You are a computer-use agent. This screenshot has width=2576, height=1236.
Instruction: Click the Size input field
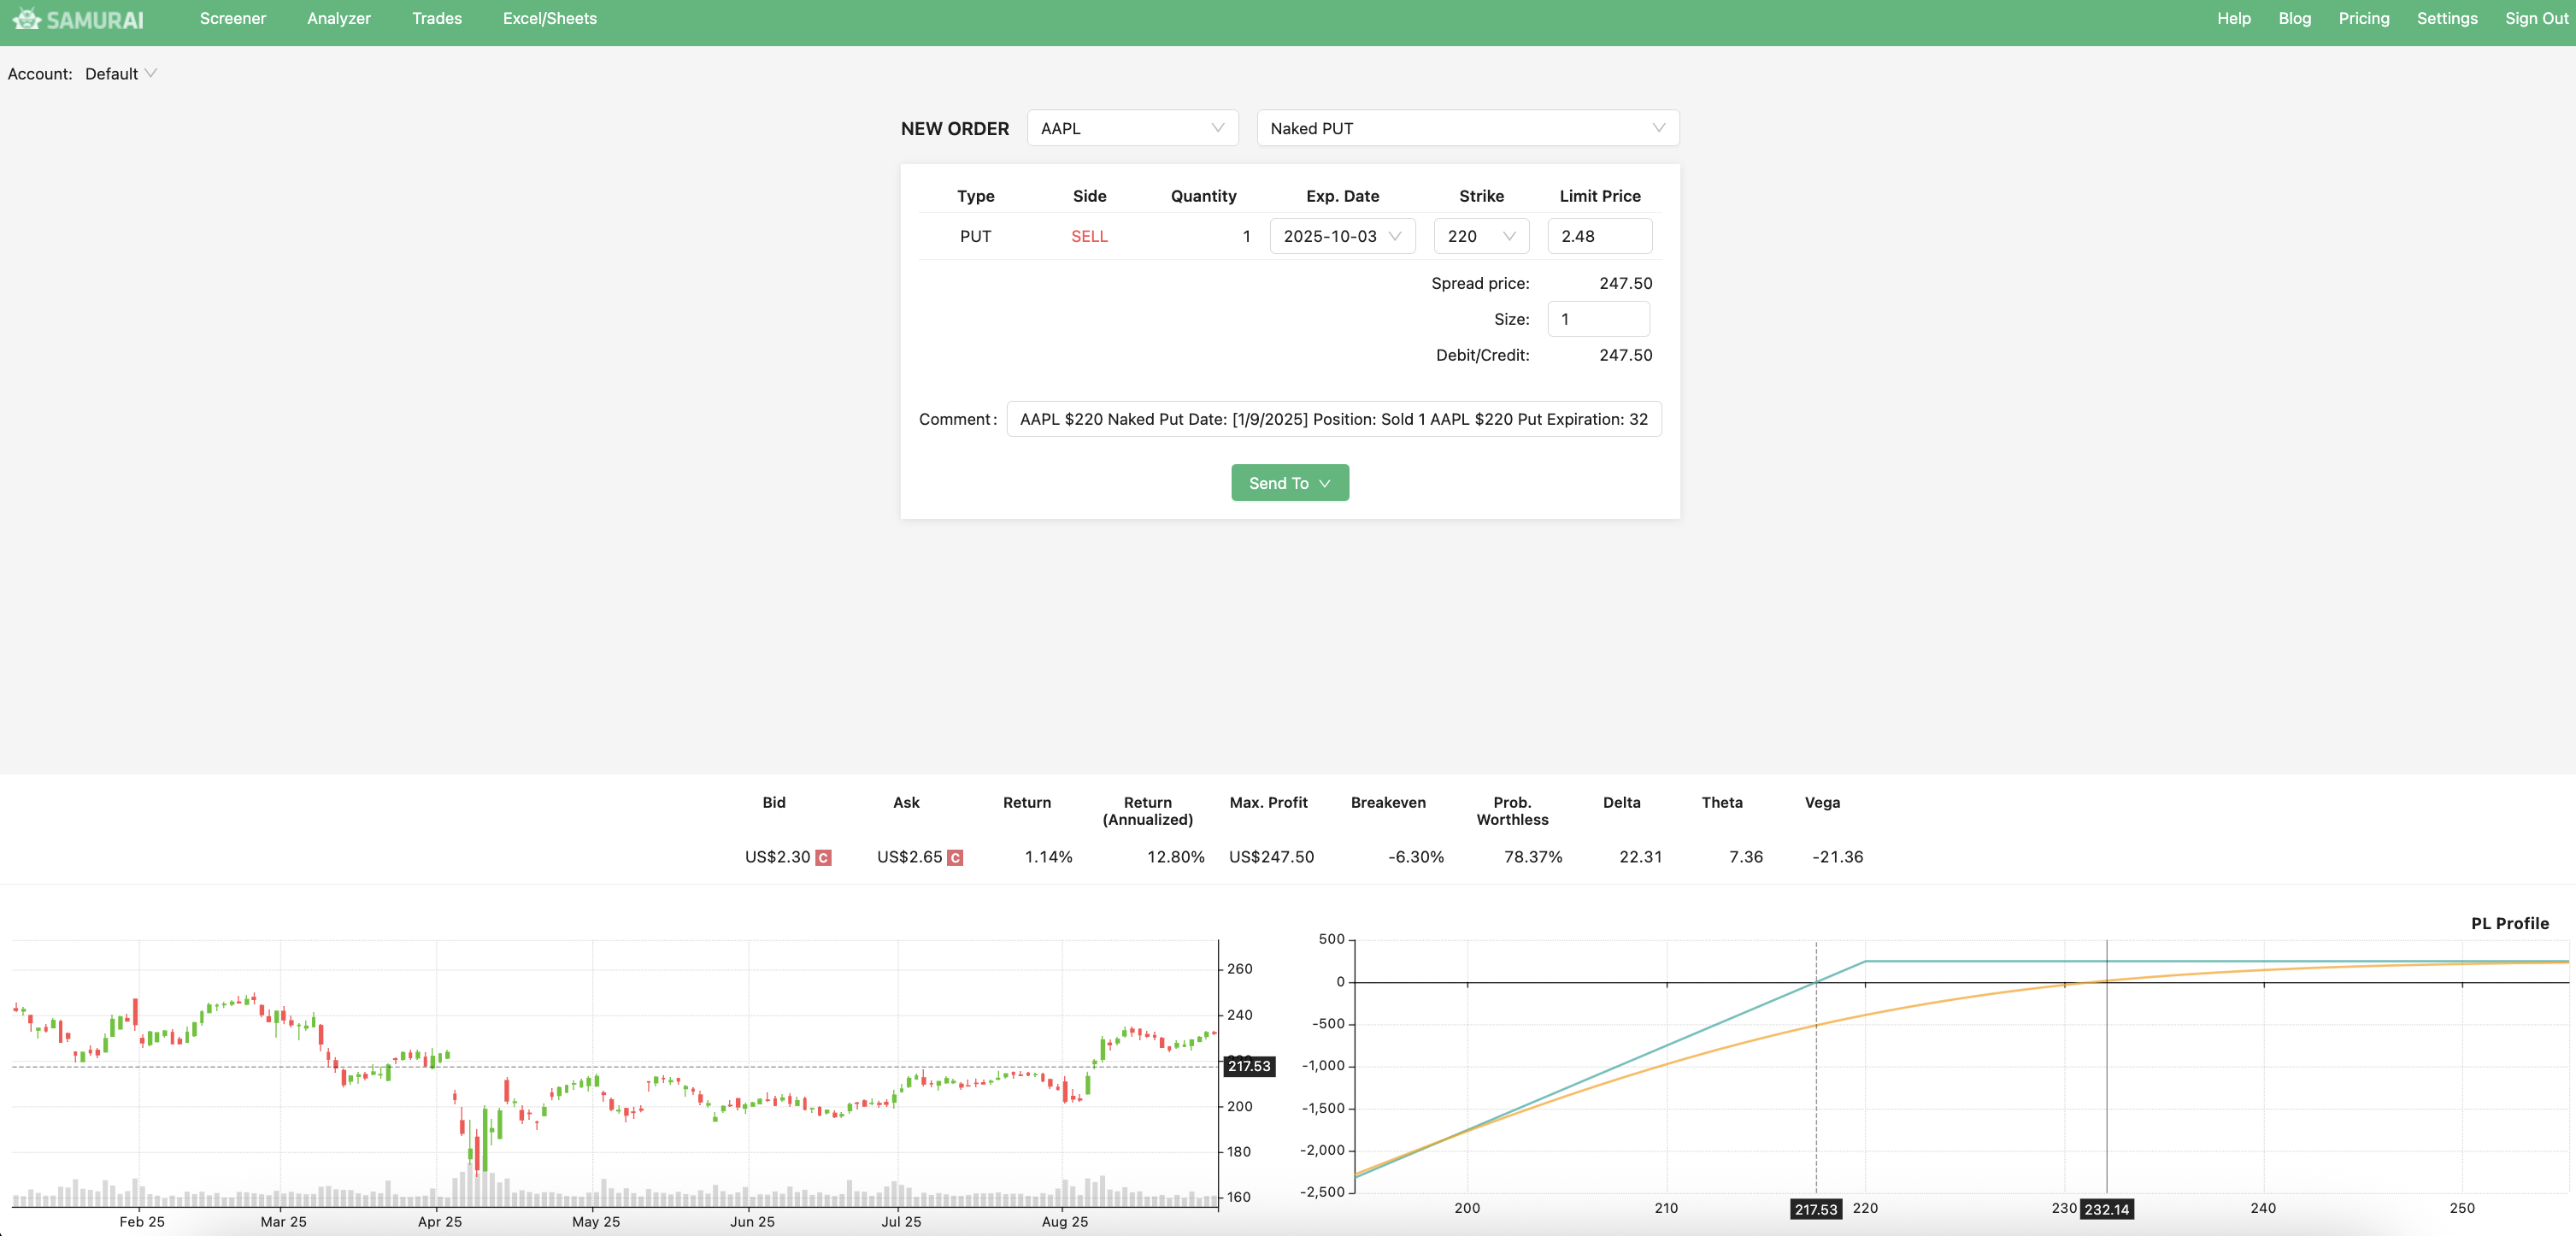pos(1598,319)
